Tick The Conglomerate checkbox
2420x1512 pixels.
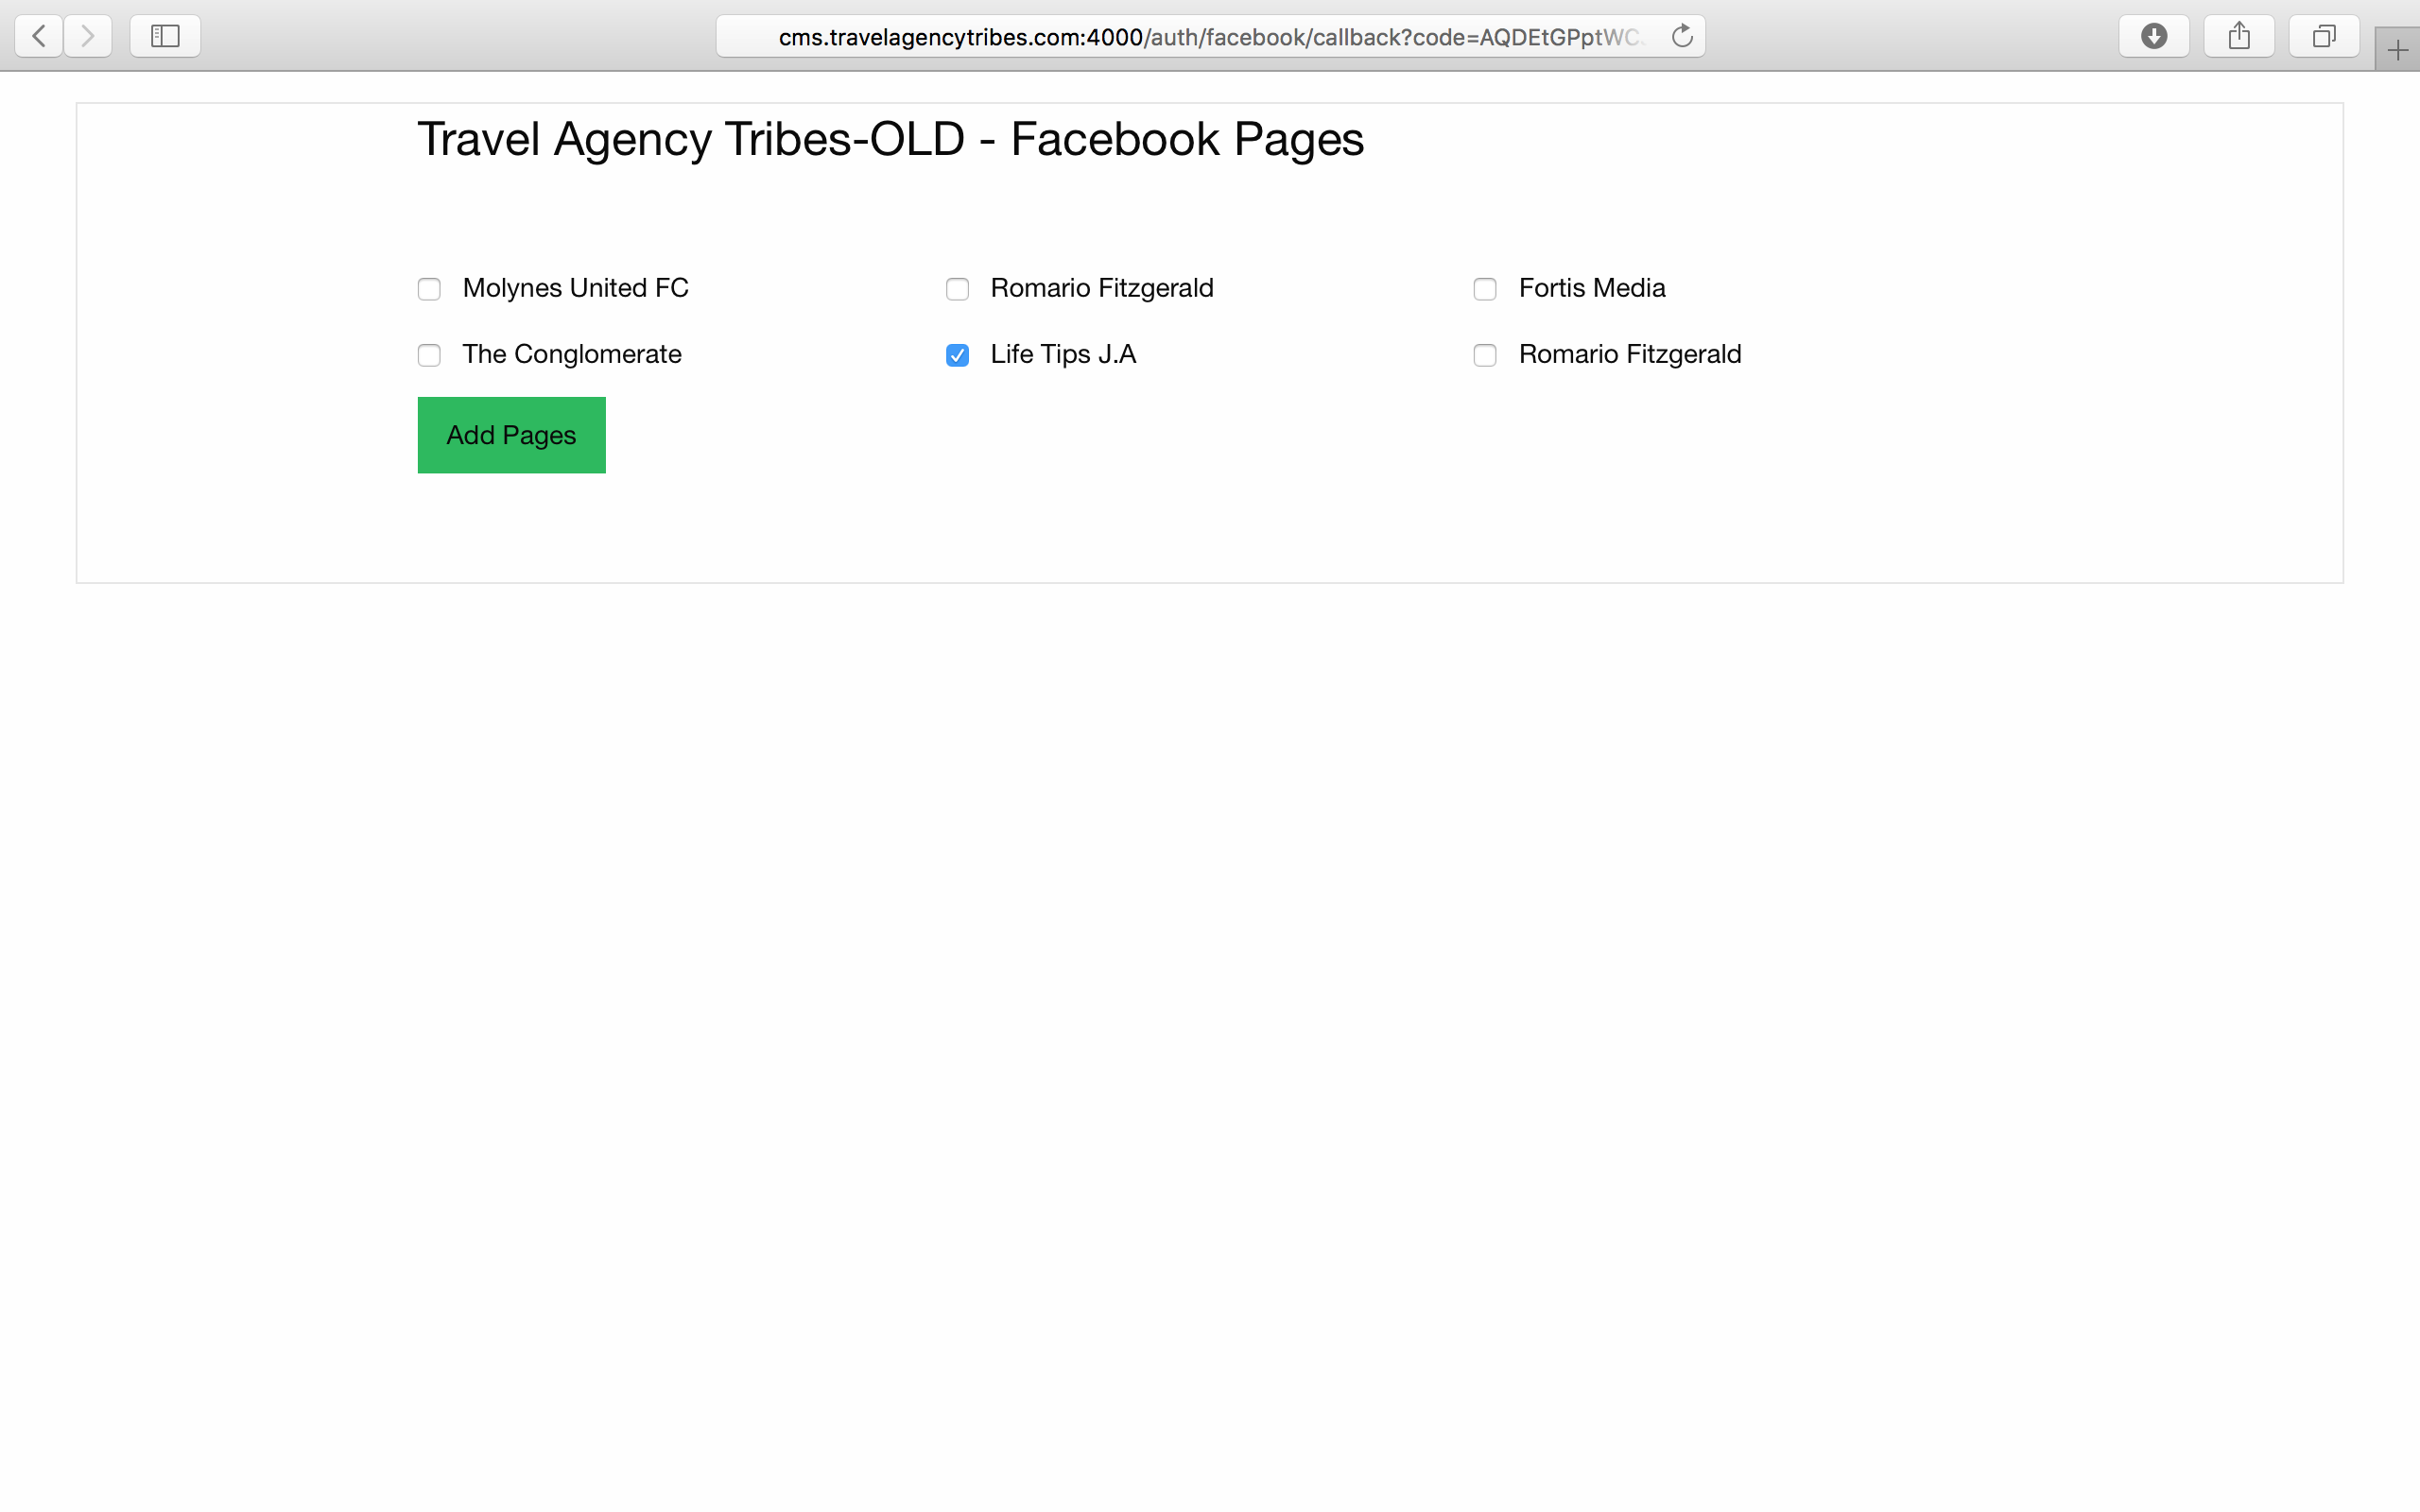429,355
